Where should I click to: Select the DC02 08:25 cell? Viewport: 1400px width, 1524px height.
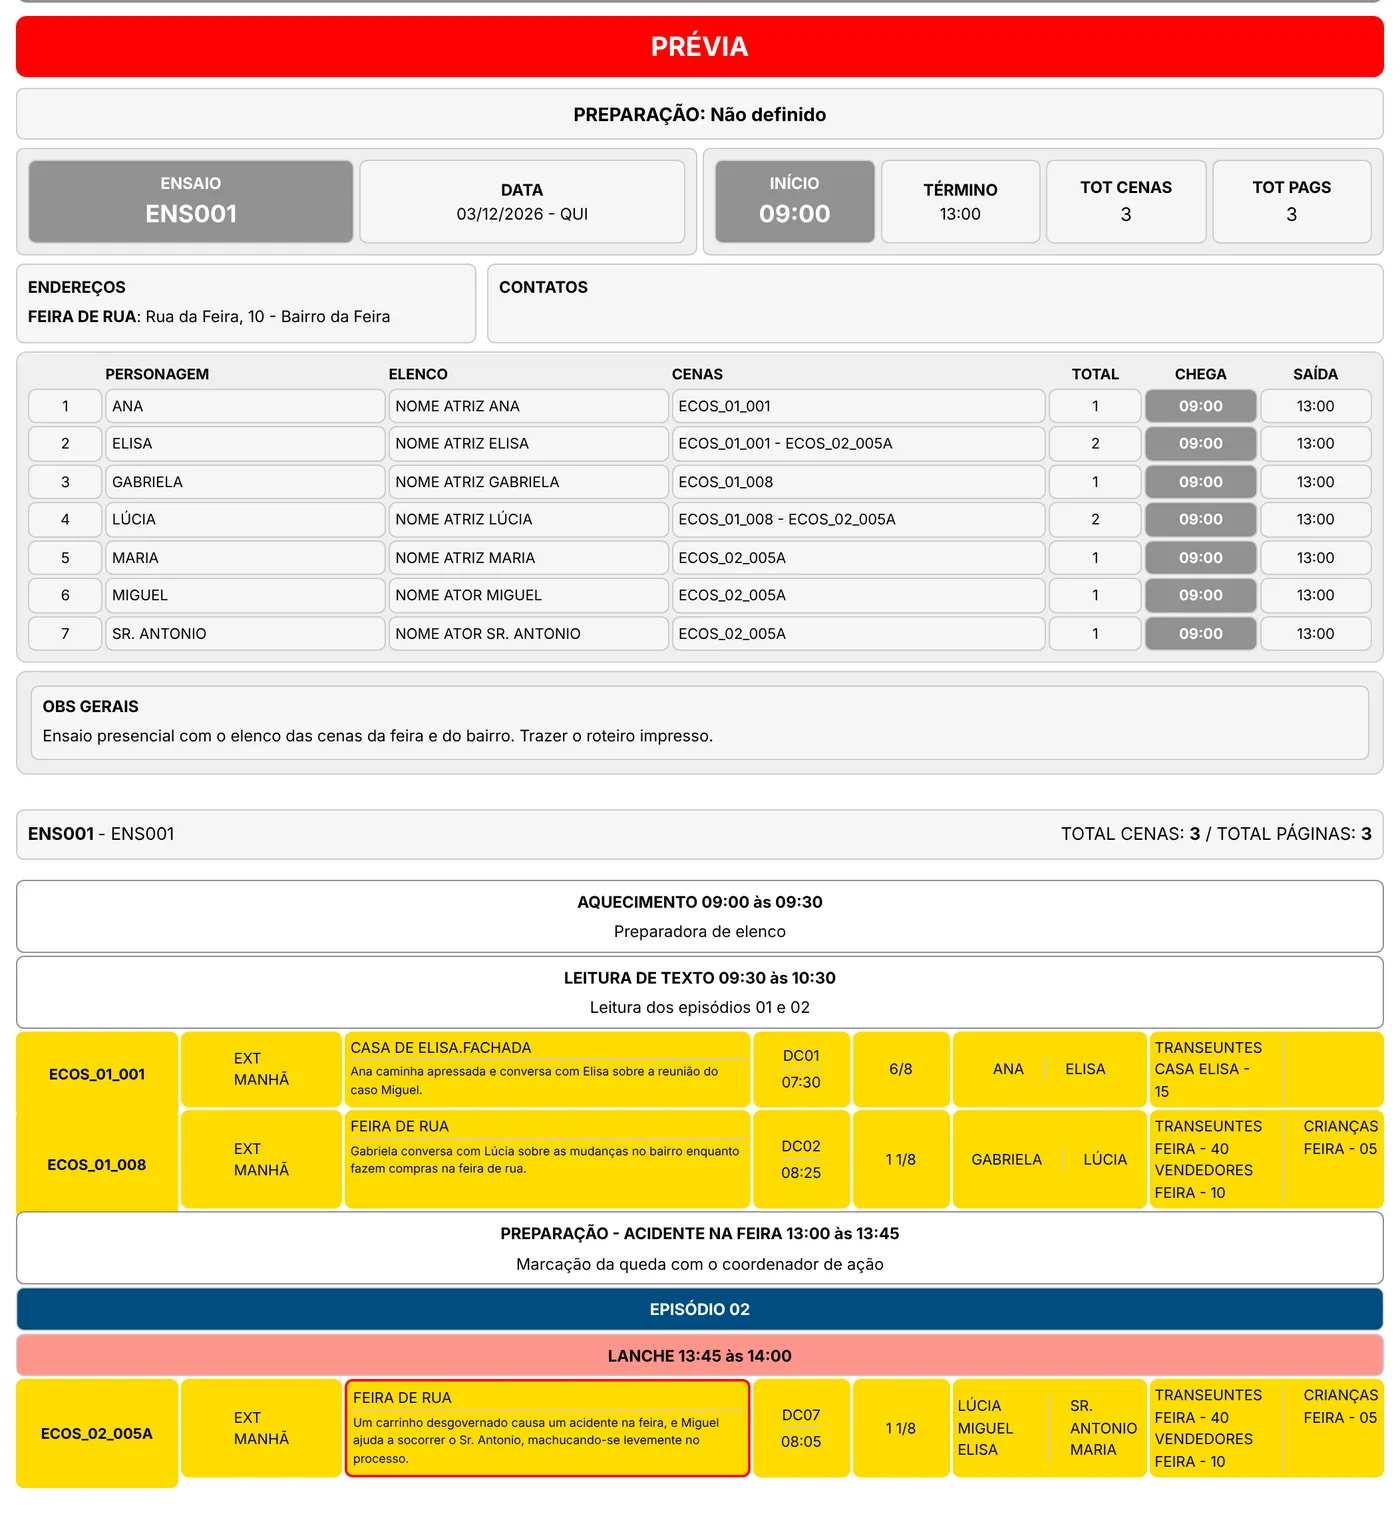pos(801,1159)
